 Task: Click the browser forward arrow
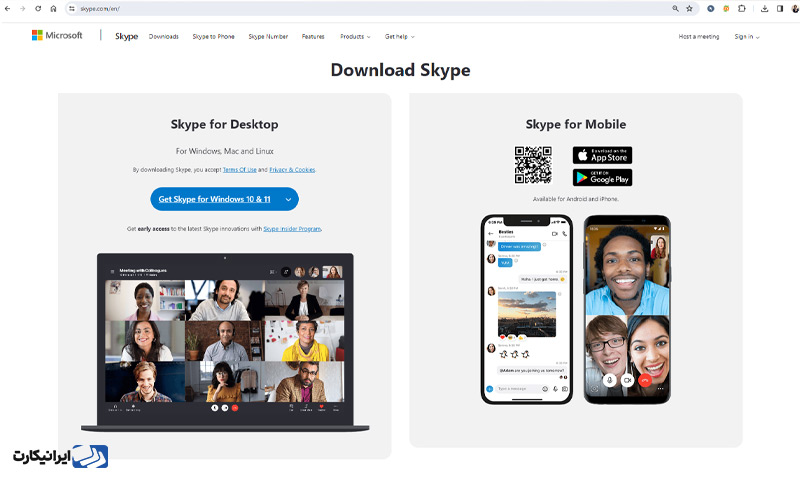22,9
